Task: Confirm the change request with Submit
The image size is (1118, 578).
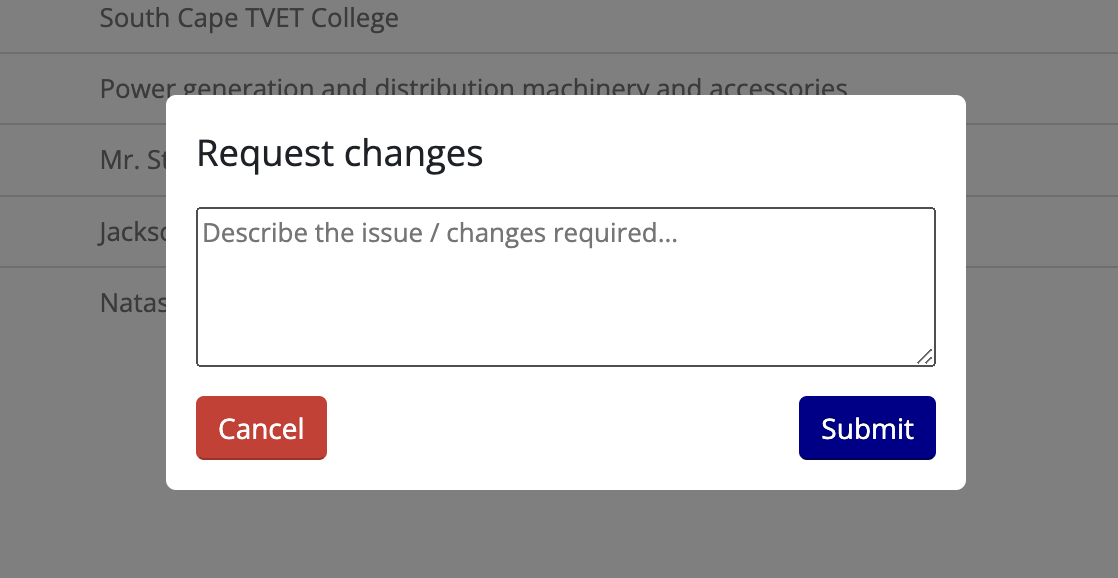Action: (x=866, y=428)
